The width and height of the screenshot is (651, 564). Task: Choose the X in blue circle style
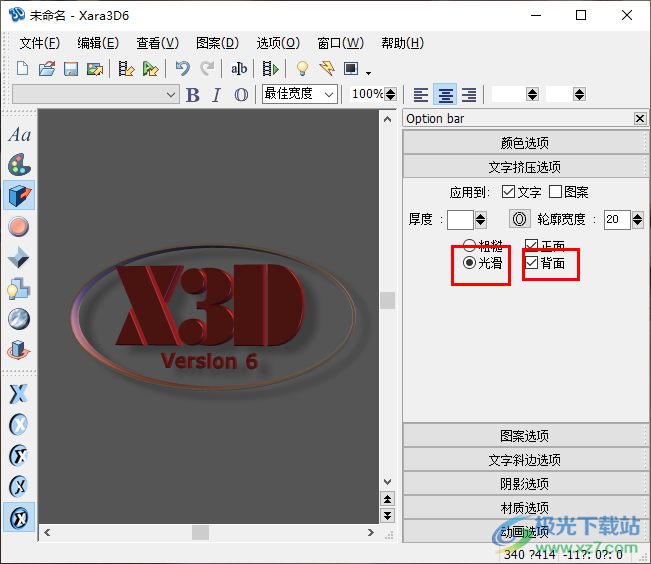point(19,424)
